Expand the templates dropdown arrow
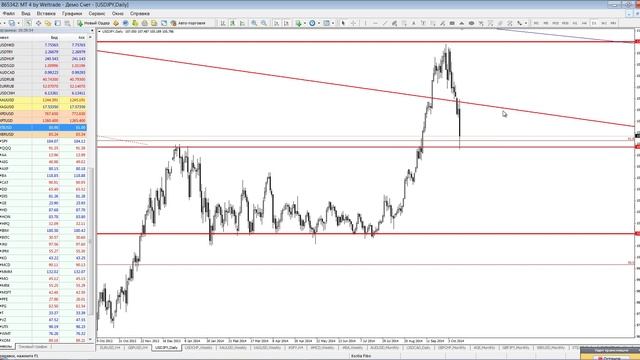Viewport: 640px width, 360px height. (x=333, y=23)
